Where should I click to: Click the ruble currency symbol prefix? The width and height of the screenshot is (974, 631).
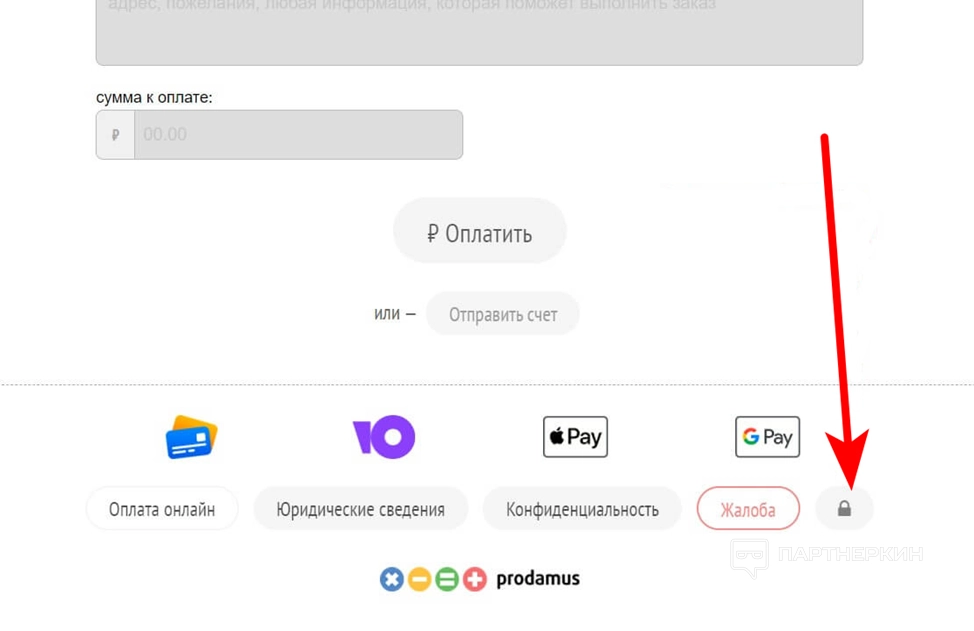(x=116, y=134)
